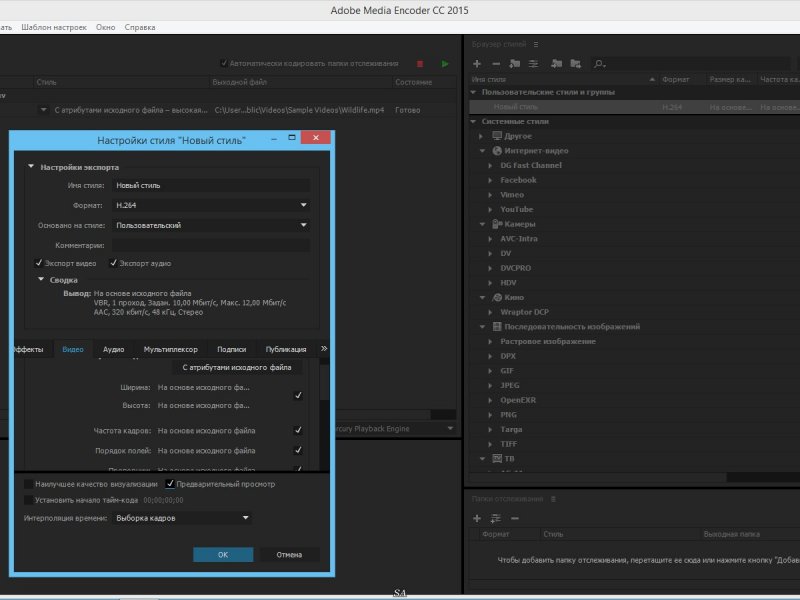Open the Основано на стиле dropdown
Viewport: 800px width, 600px height.
click(x=211, y=225)
